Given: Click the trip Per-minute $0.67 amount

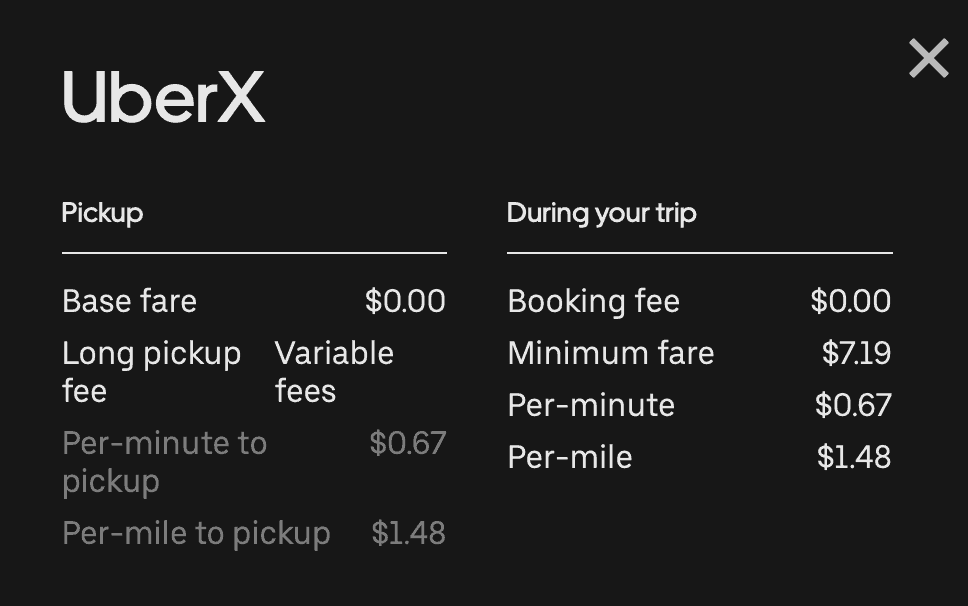Looking at the screenshot, I should pyautogui.click(x=853, y=405).
